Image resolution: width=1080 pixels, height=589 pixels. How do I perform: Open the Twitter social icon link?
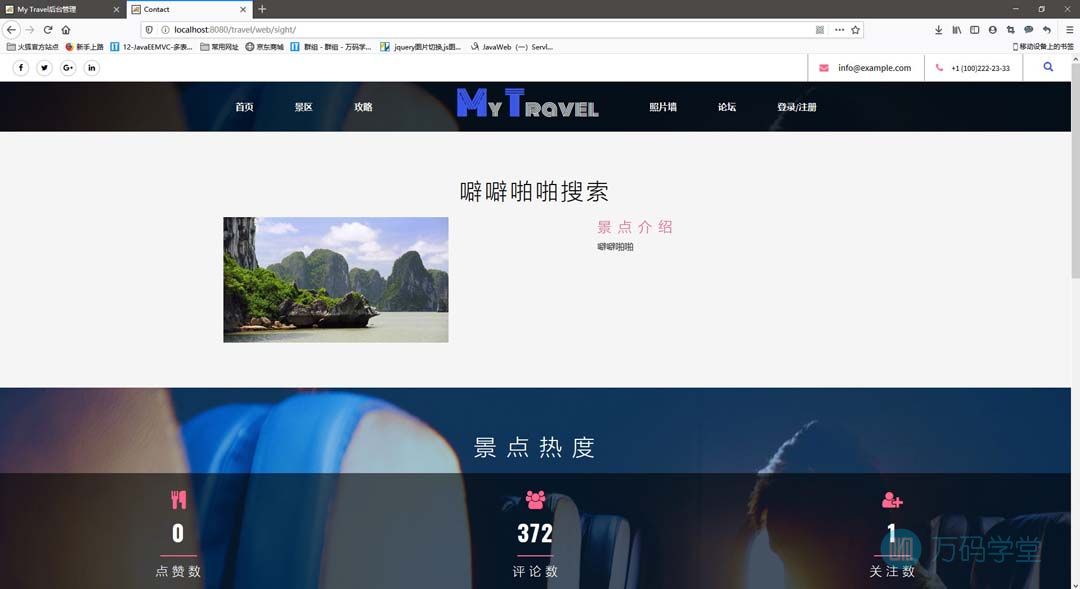tap(44, 68)
